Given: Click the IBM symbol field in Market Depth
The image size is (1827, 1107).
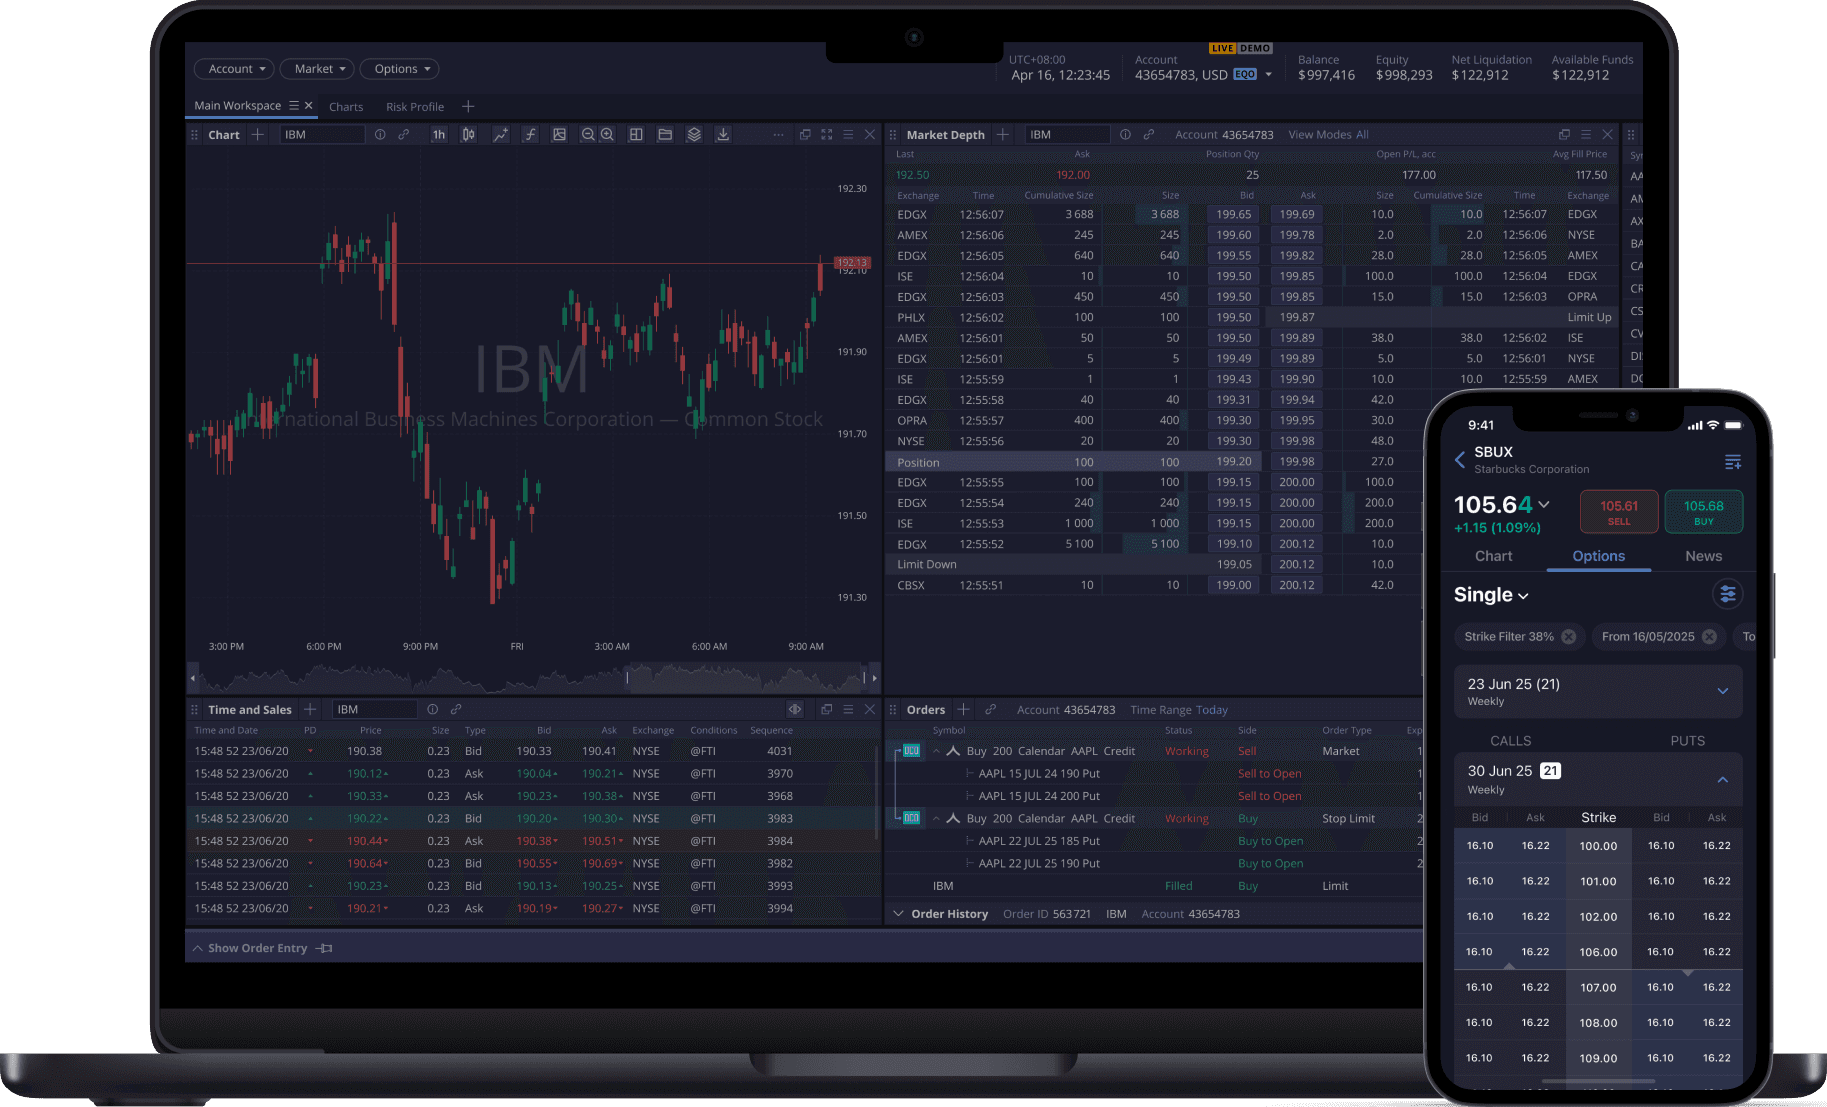Looking at the screenshot, I should (x=1067, y=134).
